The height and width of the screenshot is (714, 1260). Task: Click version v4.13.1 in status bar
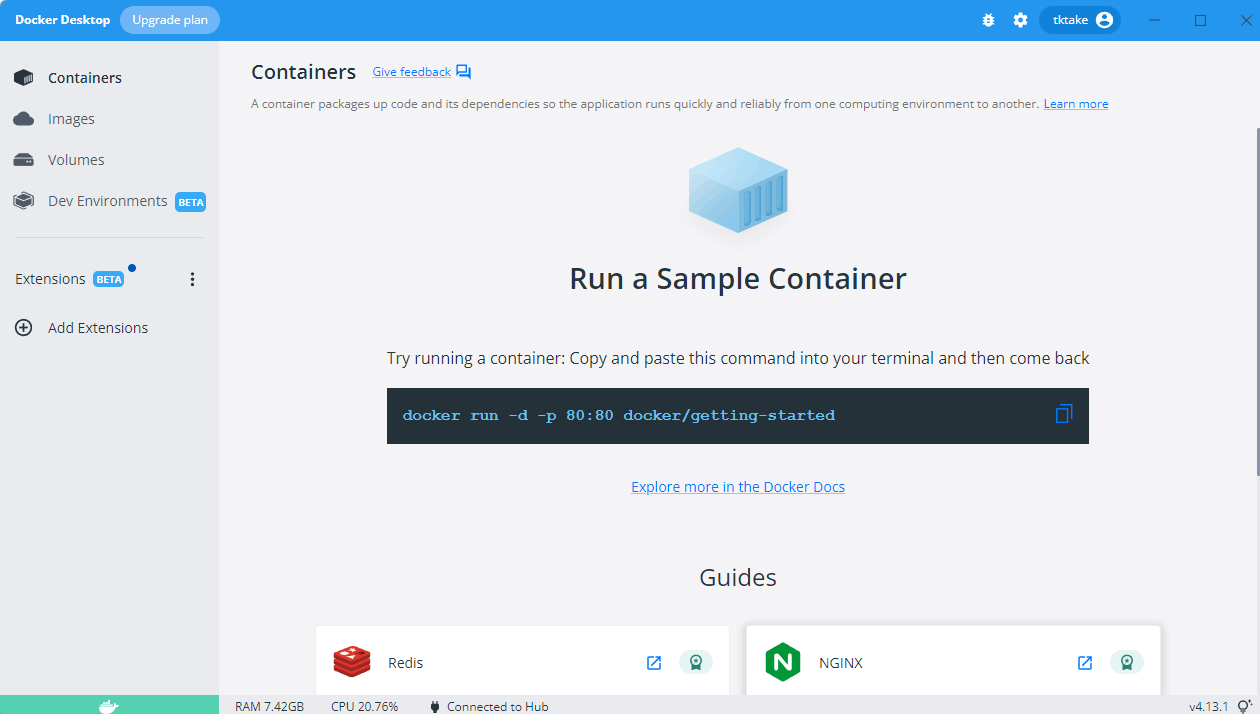[x=1208, y=706]
